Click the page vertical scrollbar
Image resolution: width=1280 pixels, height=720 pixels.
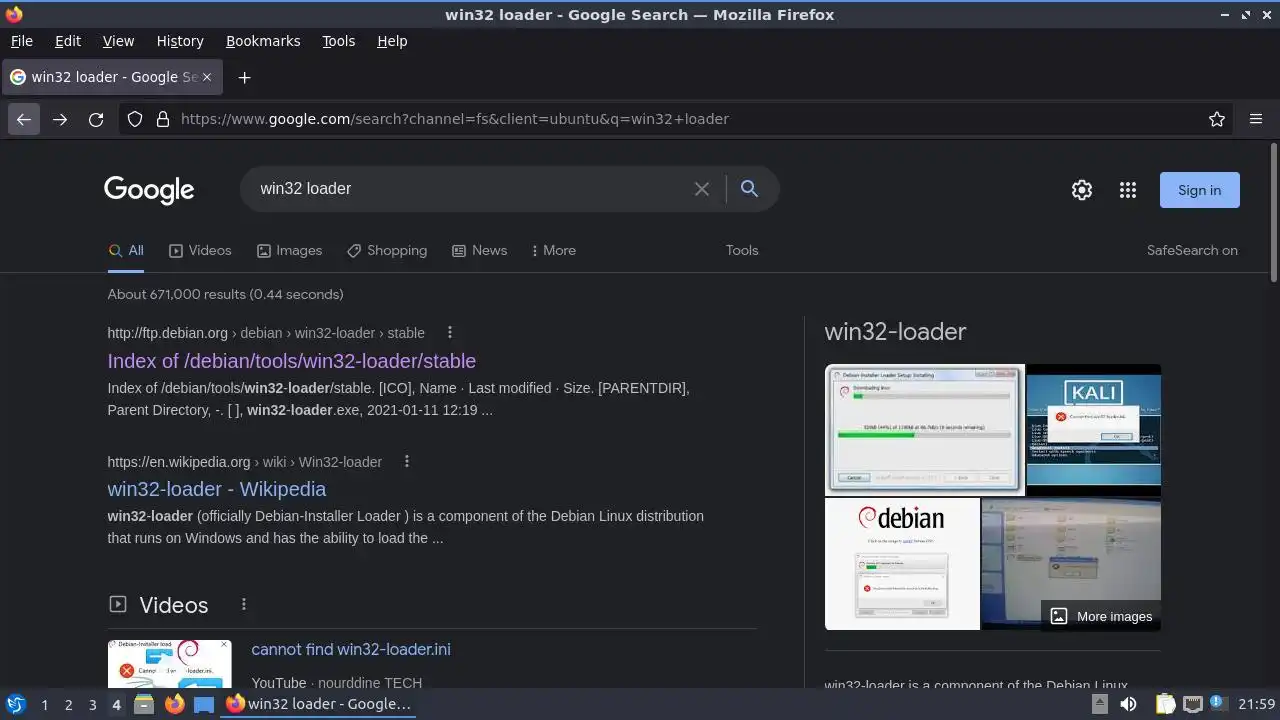1273,212
